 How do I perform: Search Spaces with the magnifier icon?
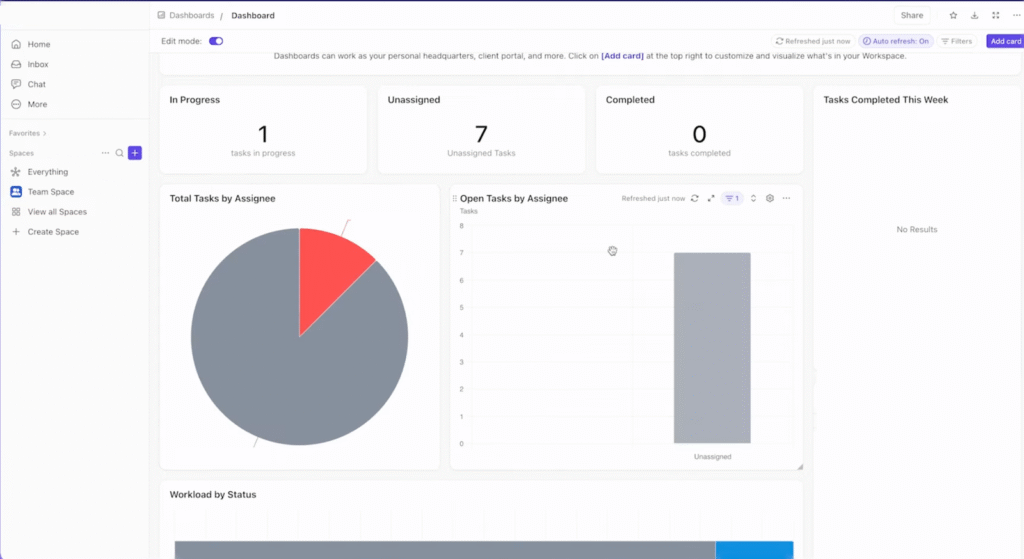click(119, 153)
